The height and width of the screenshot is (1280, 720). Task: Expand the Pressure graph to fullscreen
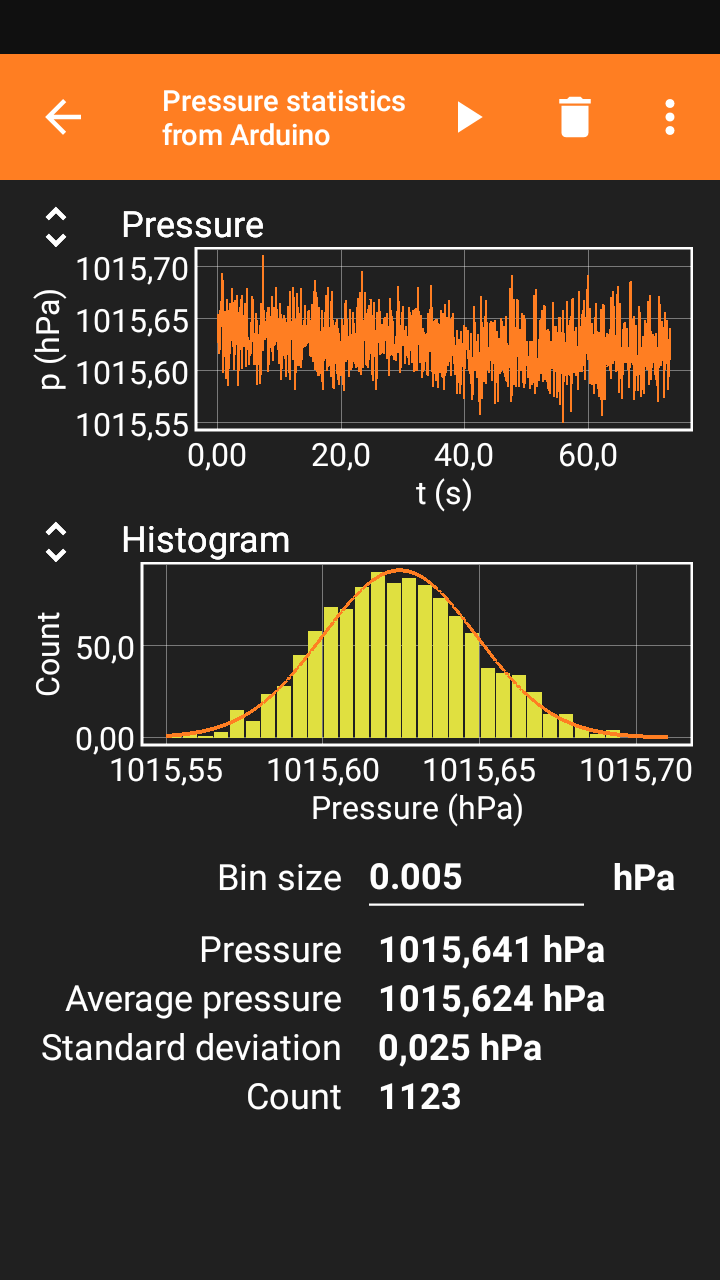click(x=56, y=227)
